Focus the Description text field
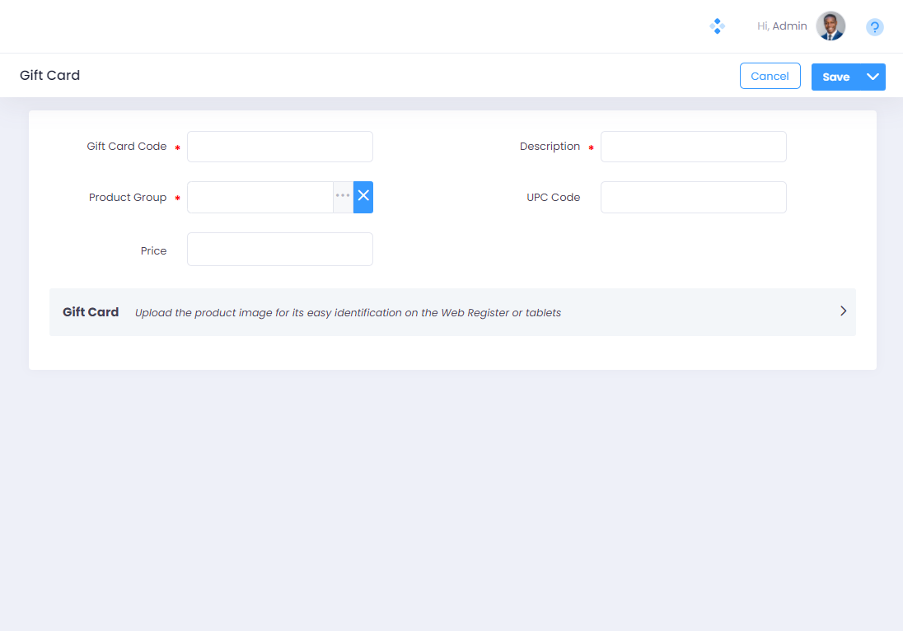 pyautogui.click(x=693, y=146)
